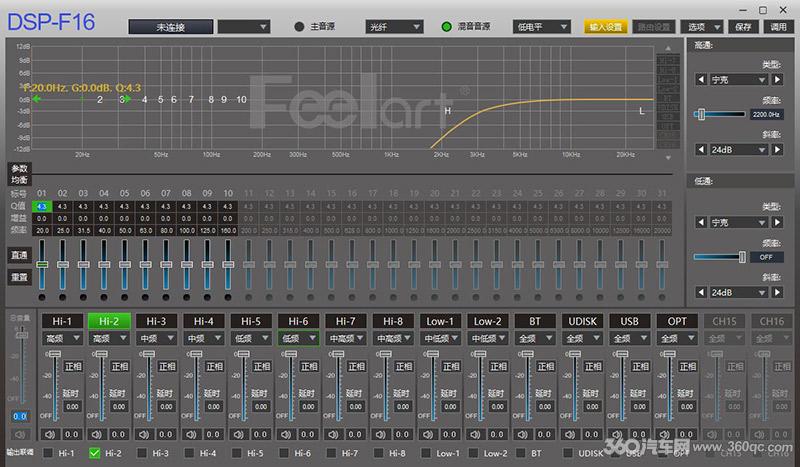
Task: Select the USB channel tab
Action: pos(630,321)
